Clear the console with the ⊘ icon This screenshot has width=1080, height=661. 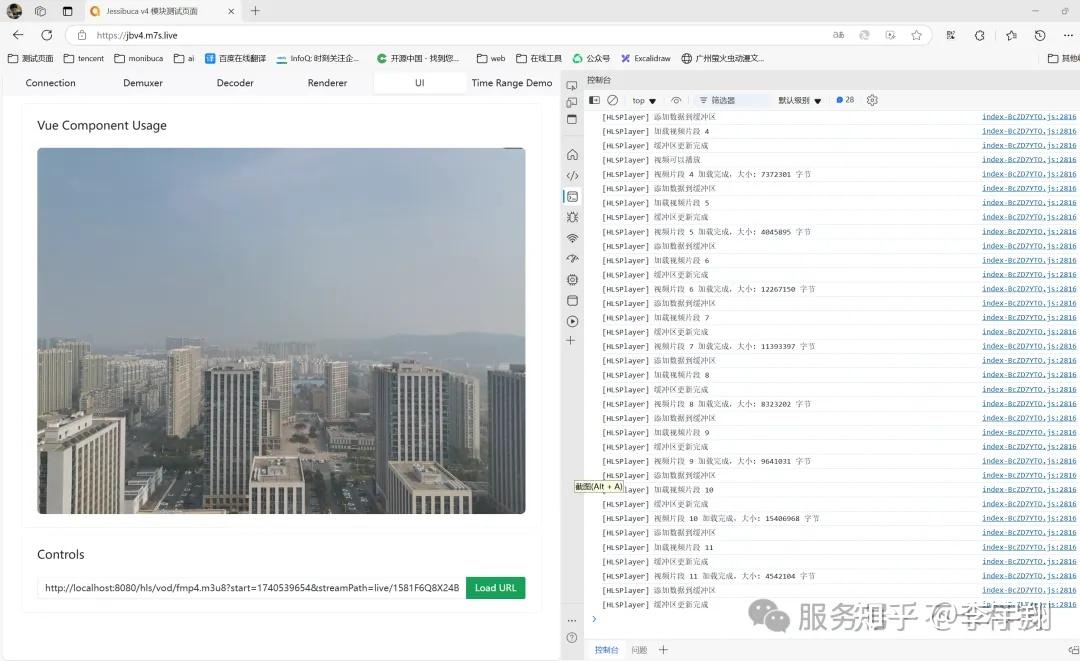[613, 100]
